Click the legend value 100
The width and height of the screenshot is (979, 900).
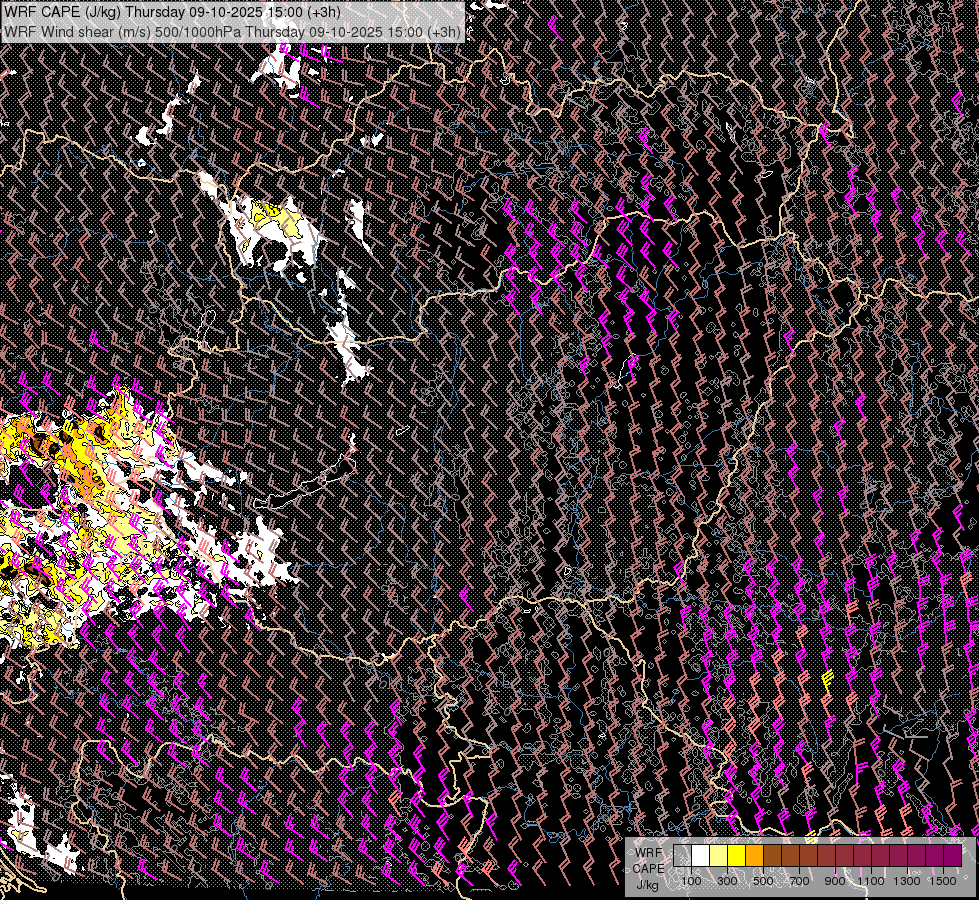pyautogui.click(x=691, y=881)
